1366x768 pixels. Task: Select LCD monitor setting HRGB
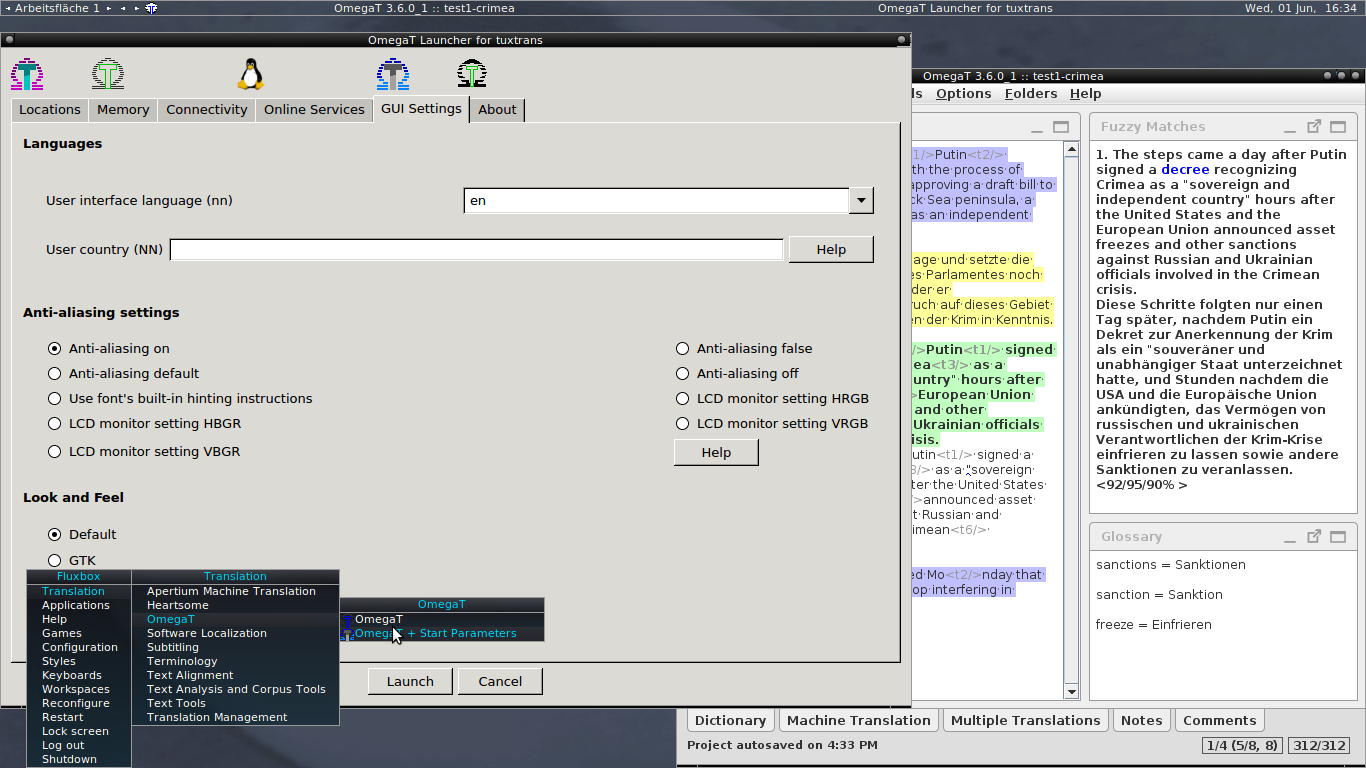coord(683,399)
